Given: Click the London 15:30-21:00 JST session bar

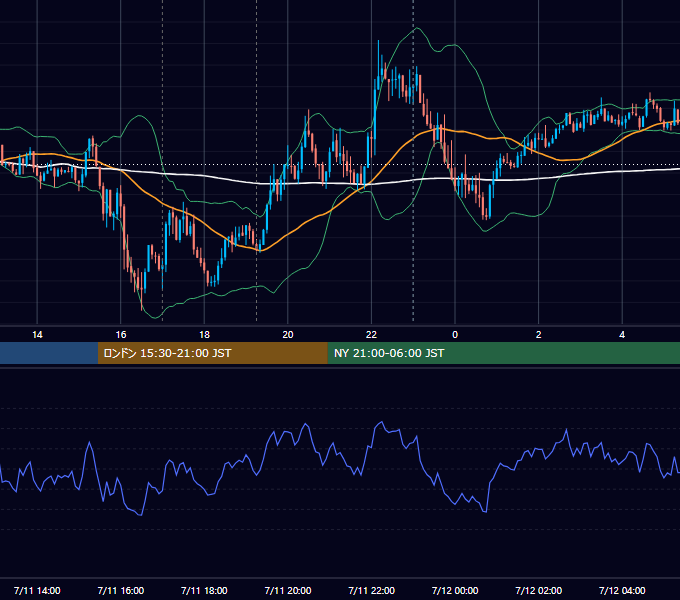Looking at the screenshot, I should pyautogui.click(x=212, y=353).
